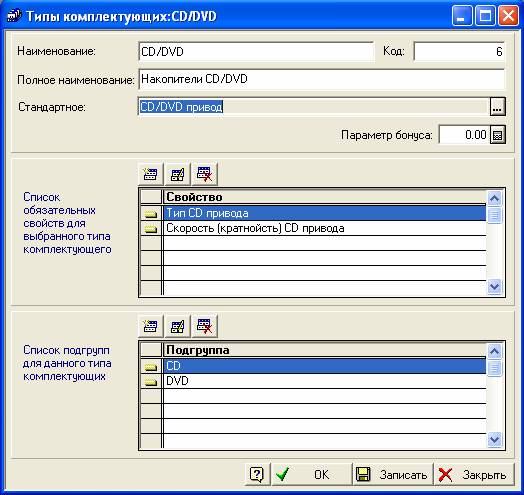This screenshot has height=495, width=524.
Task: Delete row icon above Свойство table
Action: (205, 174)
